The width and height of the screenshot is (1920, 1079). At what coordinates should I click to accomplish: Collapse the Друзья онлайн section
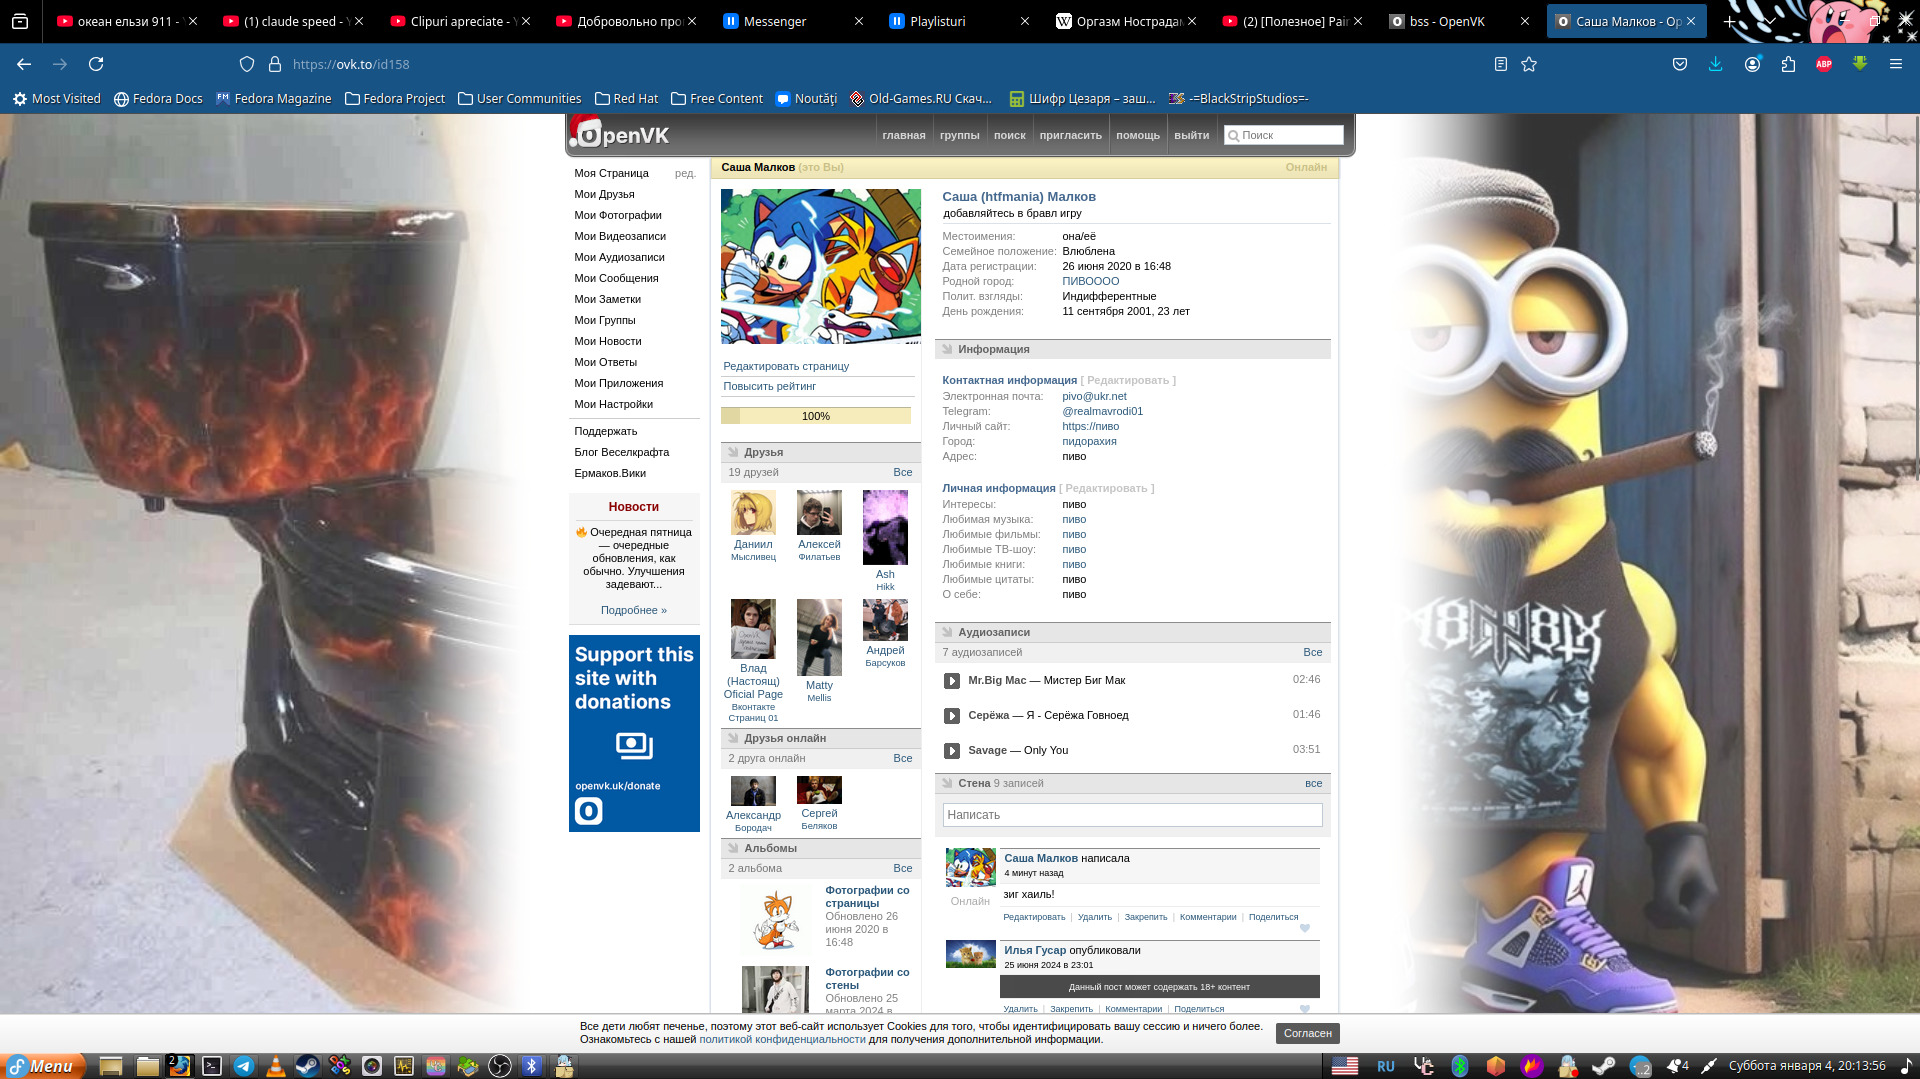coord(732,738)
